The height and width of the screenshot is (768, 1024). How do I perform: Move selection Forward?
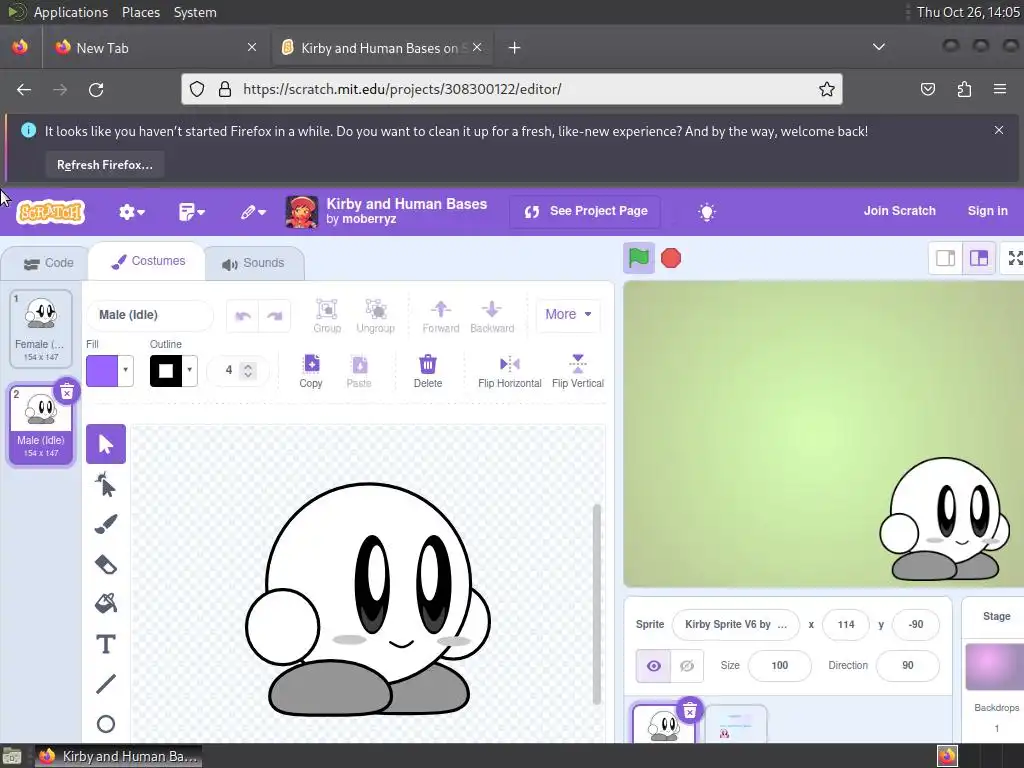[x=441, y=315]
